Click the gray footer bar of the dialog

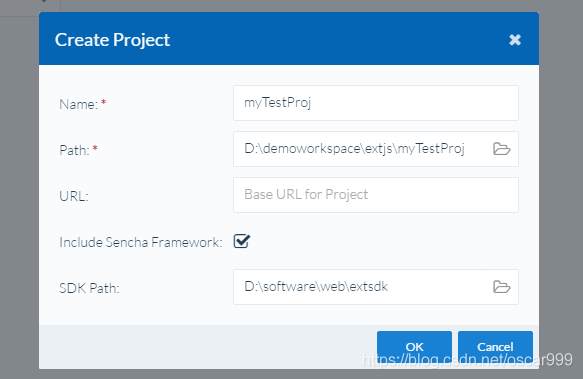(x=207, y=347)
